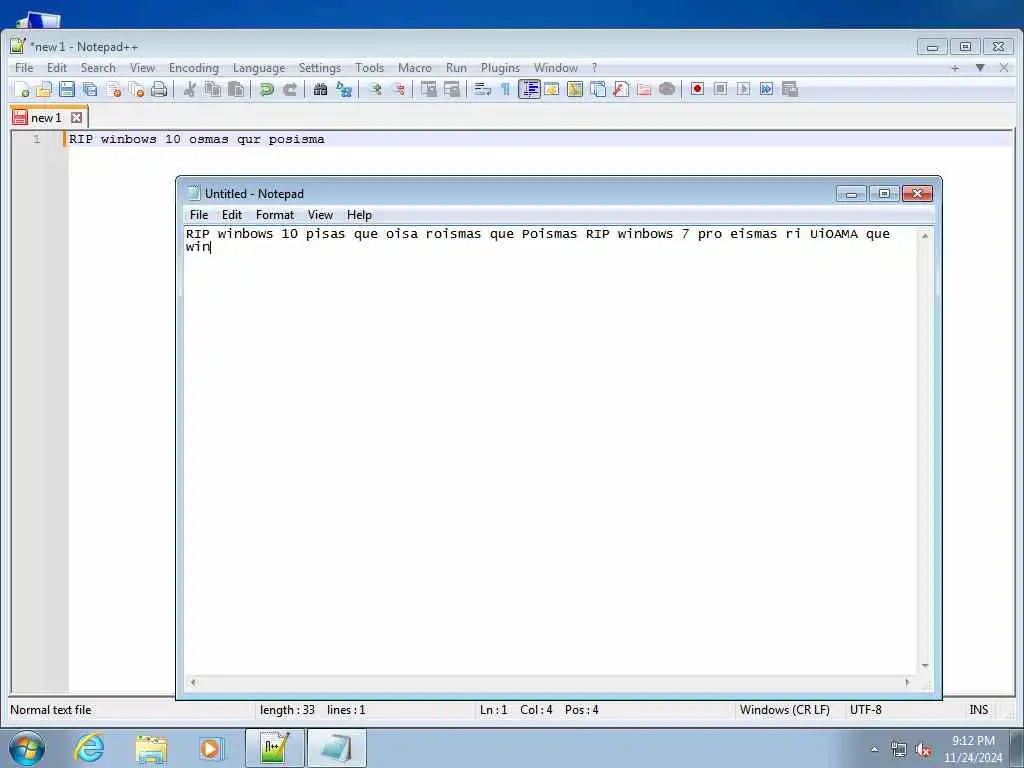The image size is (1024, 768).
Task: Click the Close document toolbar icon
Action: point(114,89)
